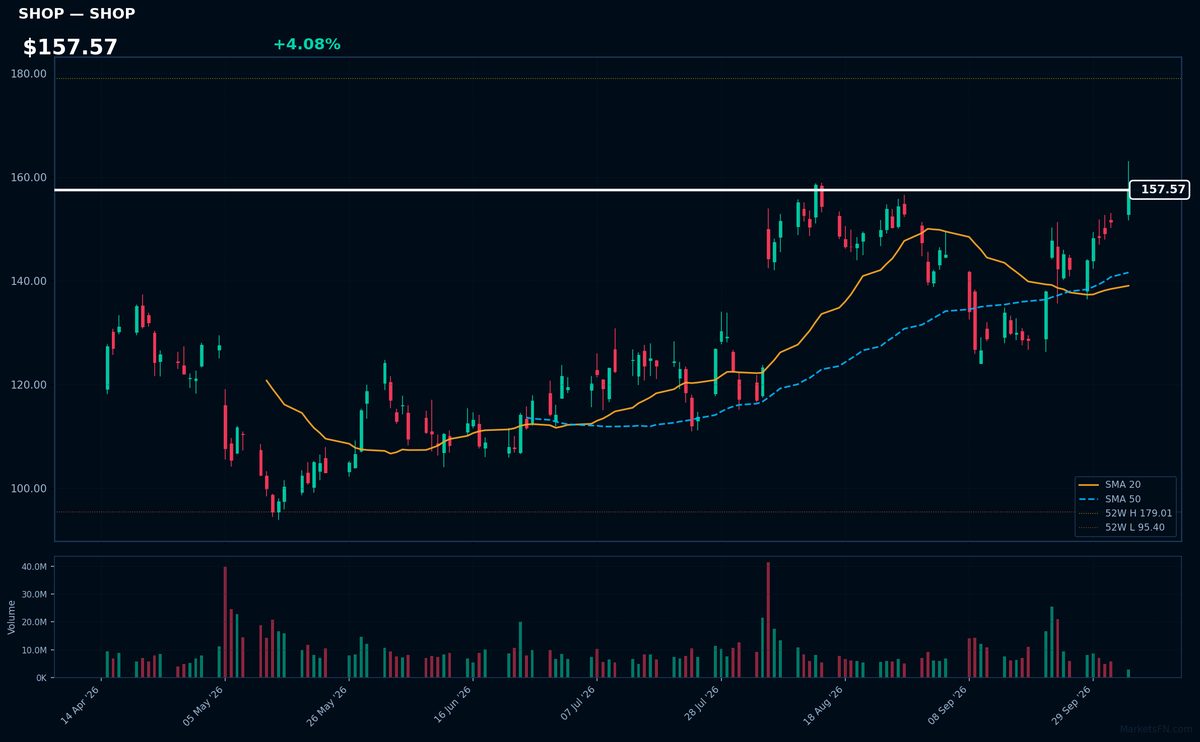
Task: Click the 0K volume axis label
Action: [41, 677]
